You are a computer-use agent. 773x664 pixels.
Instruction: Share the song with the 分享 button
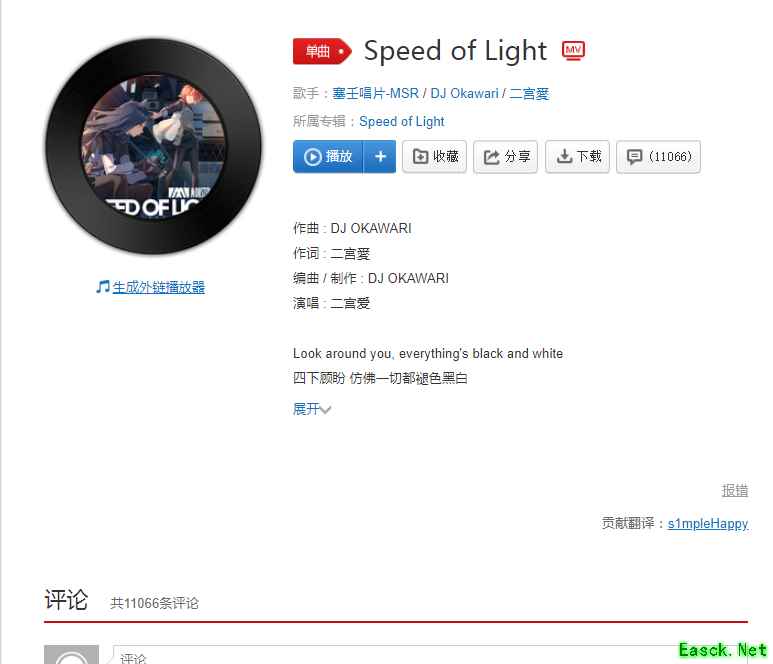(505, 157)
